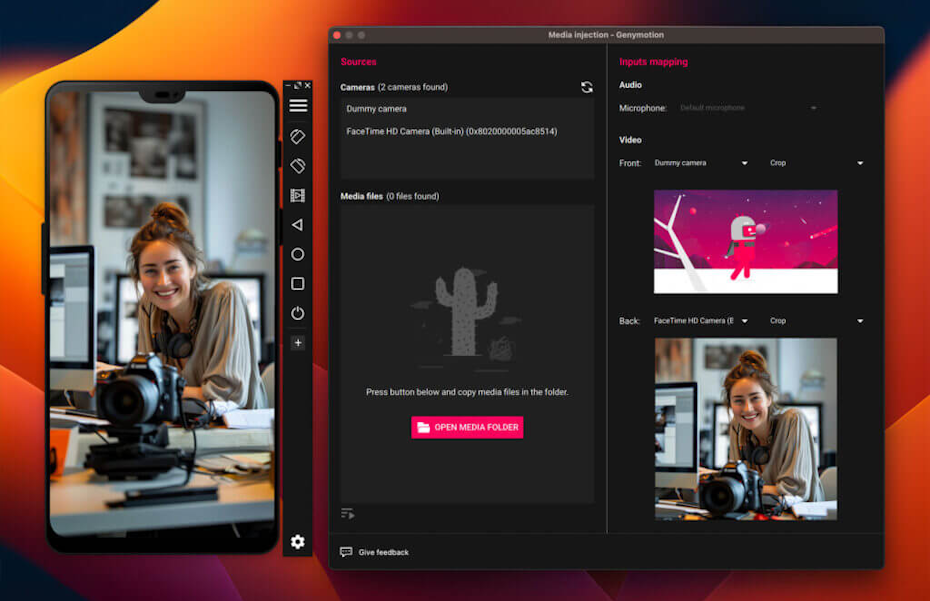930x601 pixels.
Task: Open the Microphone dropdown
Action: pyautogui.click(x=748, y=108)
